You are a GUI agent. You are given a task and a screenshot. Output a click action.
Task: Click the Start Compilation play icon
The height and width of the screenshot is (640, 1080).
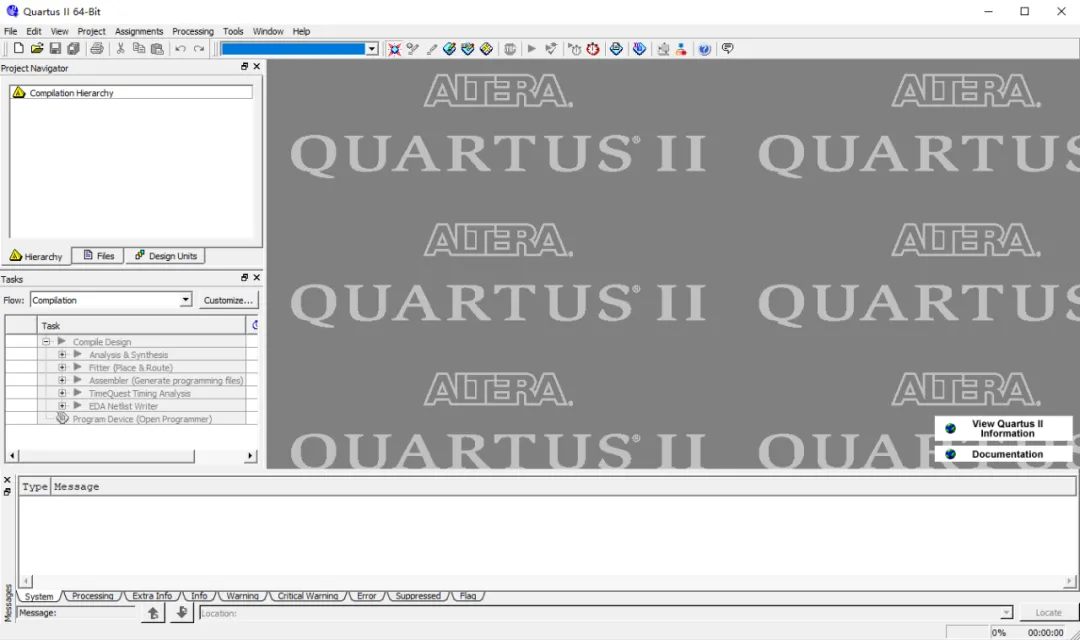click(532, 48)
